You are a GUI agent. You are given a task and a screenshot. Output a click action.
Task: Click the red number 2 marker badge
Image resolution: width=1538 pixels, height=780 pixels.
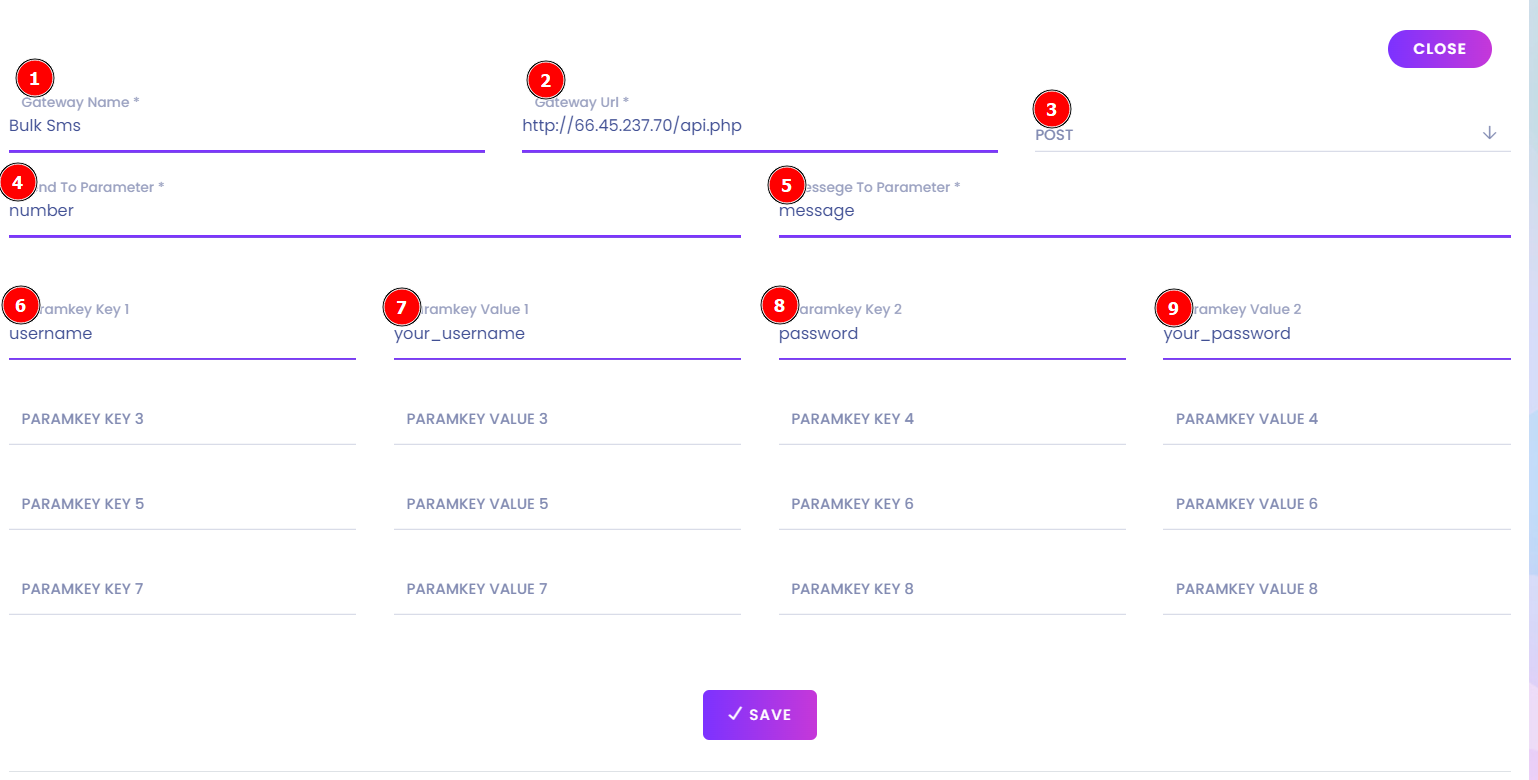click(546, 80)
